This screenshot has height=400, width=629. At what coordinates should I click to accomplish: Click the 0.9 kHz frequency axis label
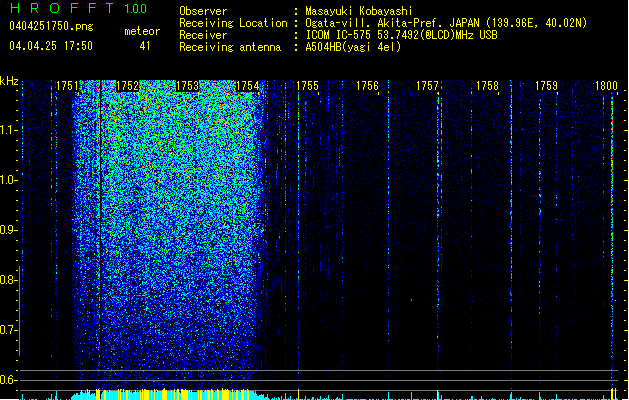click(8, 229)
